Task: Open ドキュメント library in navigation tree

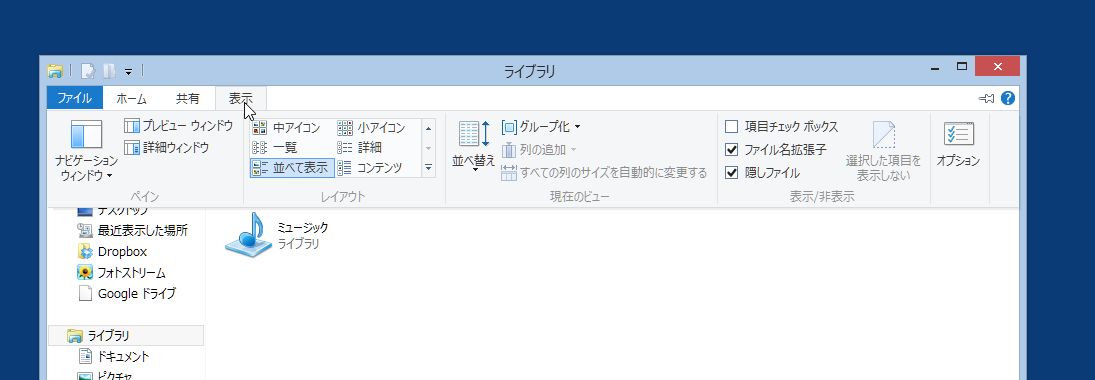Action: 113,356
